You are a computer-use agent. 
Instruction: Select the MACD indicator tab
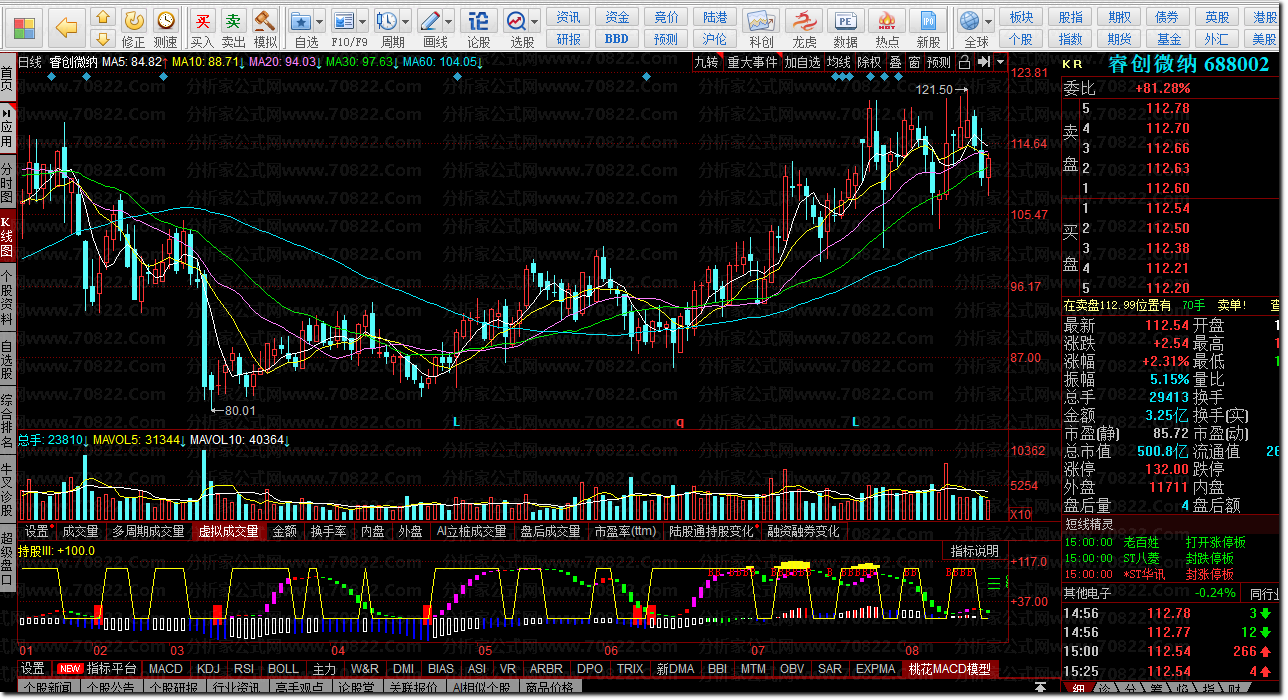pos(166,668)
